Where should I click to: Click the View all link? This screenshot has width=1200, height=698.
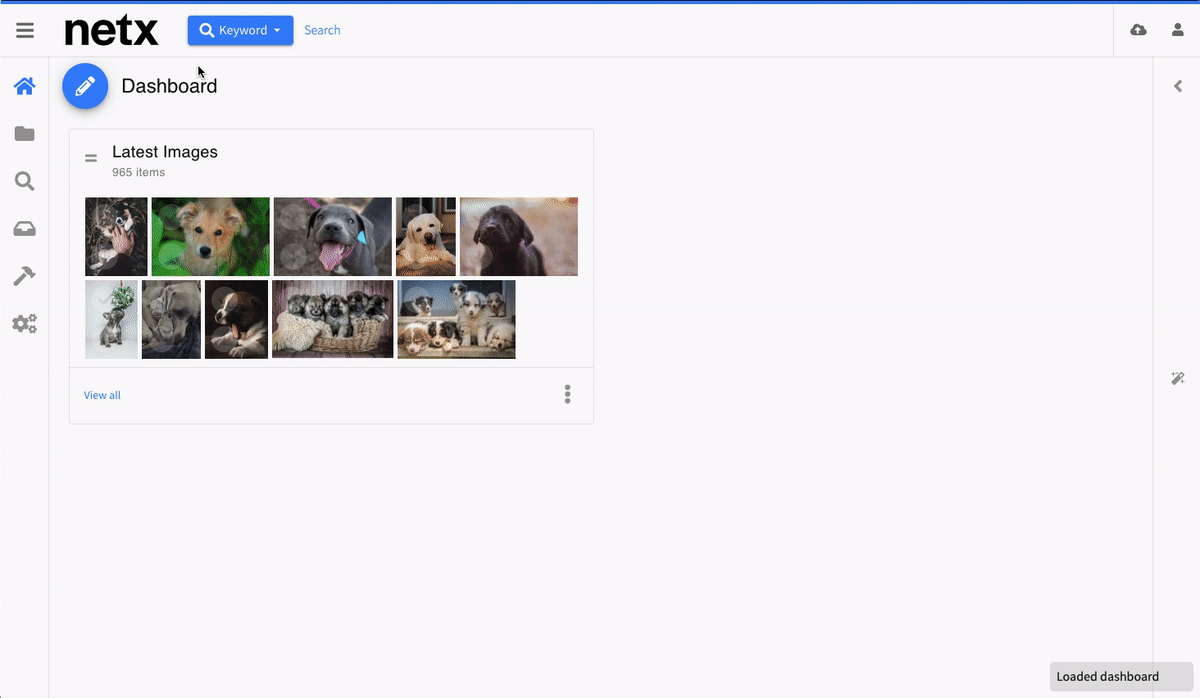(x=102, y=395)
